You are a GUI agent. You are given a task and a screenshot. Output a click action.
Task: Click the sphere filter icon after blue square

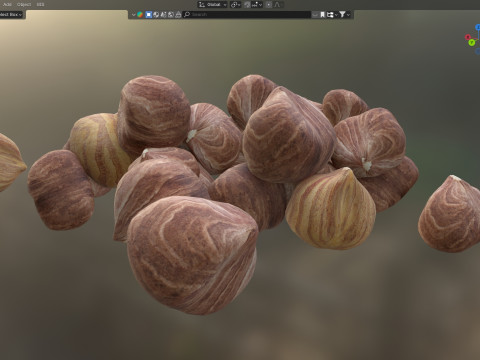click(156, 15)
